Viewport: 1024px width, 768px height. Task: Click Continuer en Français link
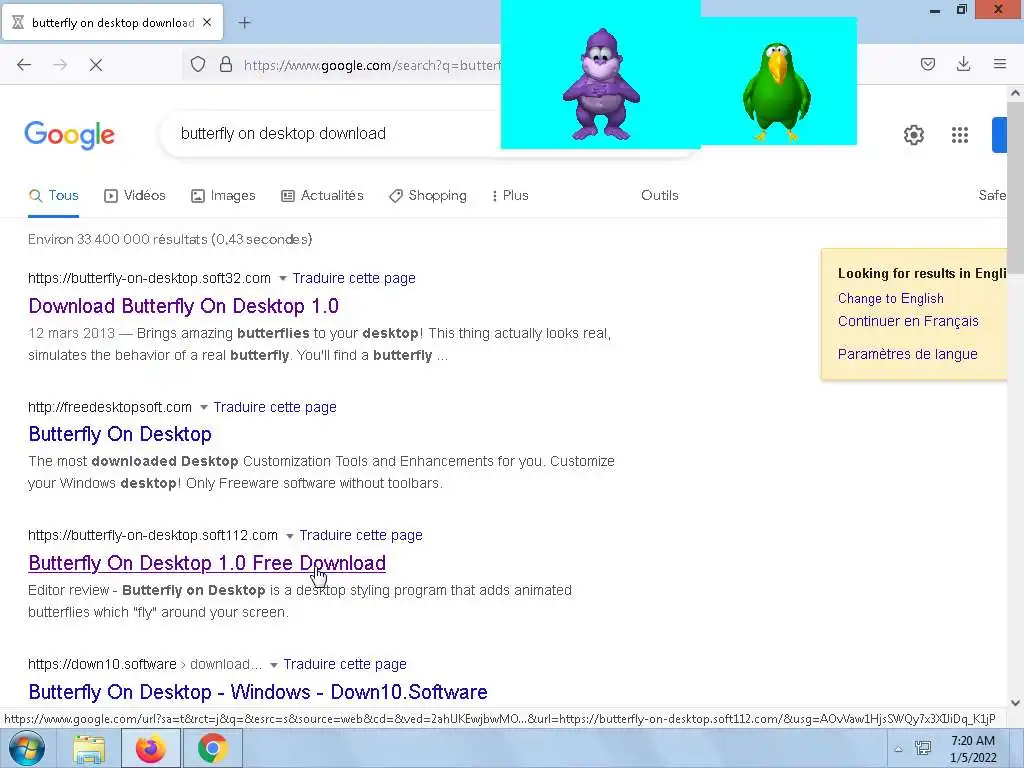pos(908,321)
